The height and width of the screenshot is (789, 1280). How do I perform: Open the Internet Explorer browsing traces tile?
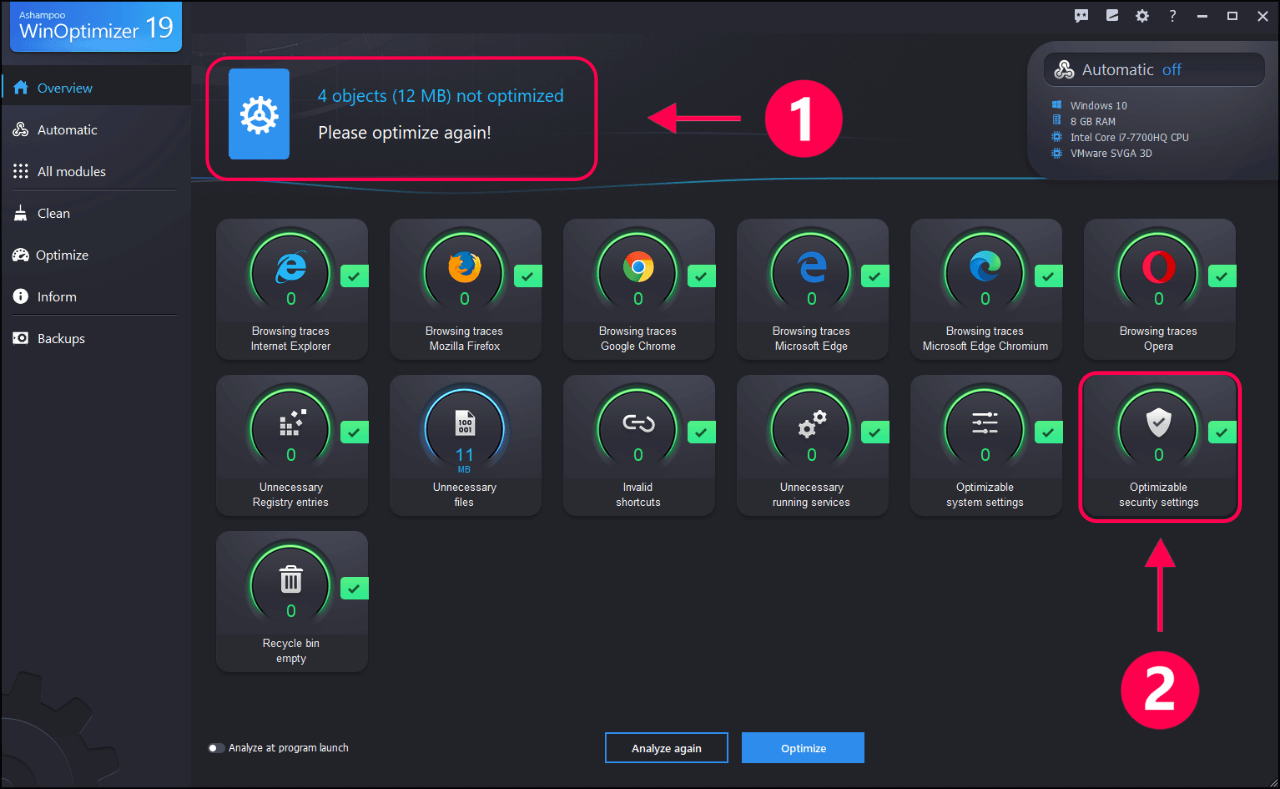click(x=291, y=289)
